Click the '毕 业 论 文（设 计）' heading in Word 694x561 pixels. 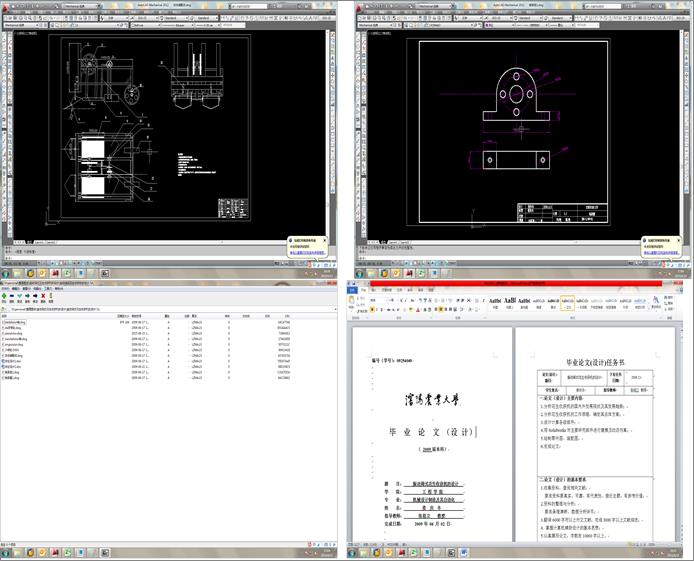coord(432,432)
